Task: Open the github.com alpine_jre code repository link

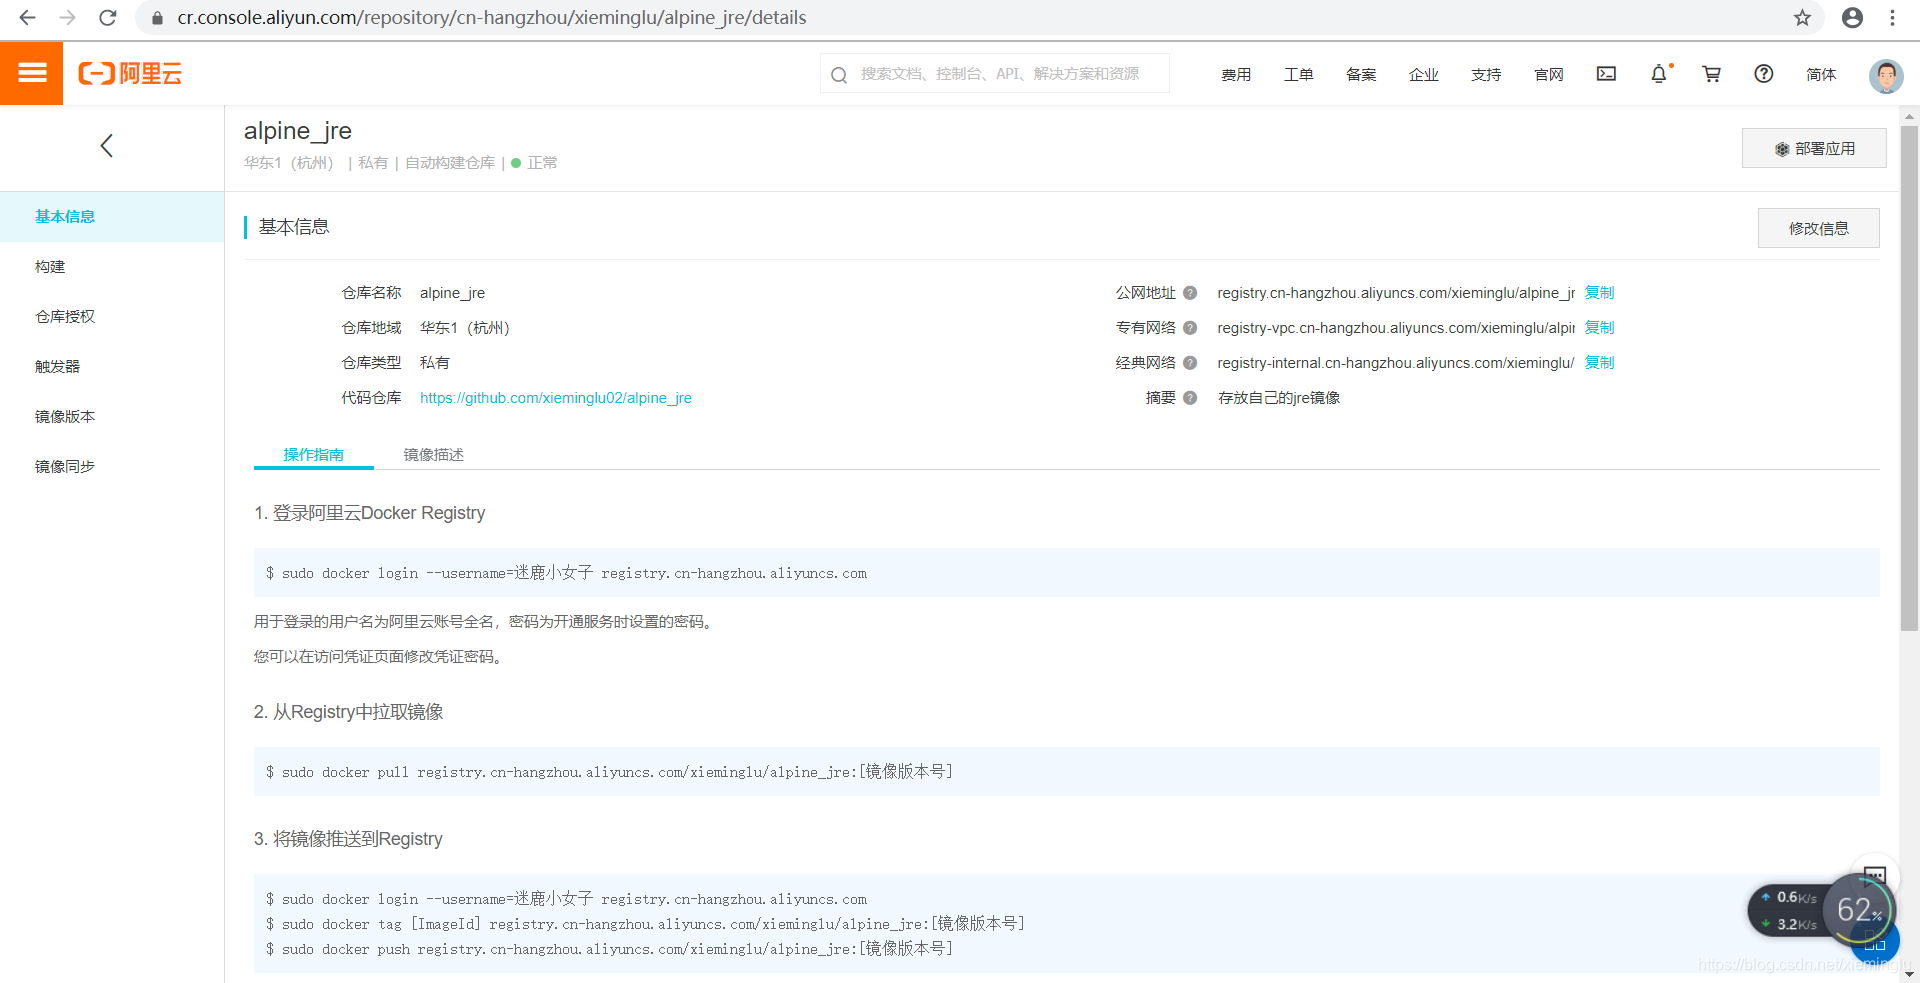Action: (x=556, y=398)
